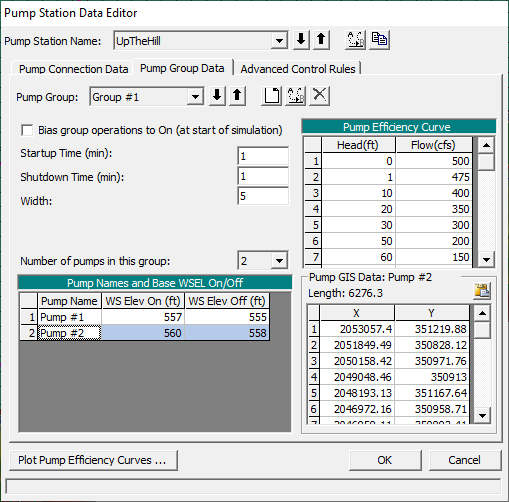509x502 pixels.
Task: Click Y cell 350958.71
Action: click(x=432, y=409)
